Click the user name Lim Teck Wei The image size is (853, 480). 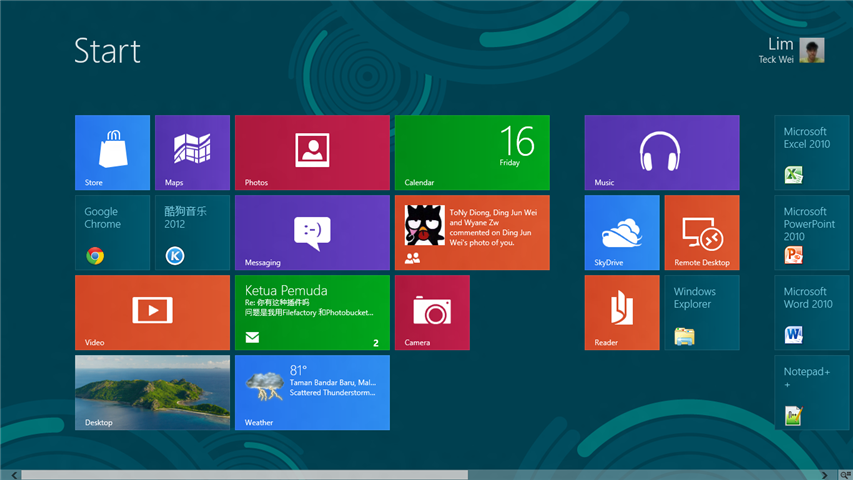click(776, 51)
